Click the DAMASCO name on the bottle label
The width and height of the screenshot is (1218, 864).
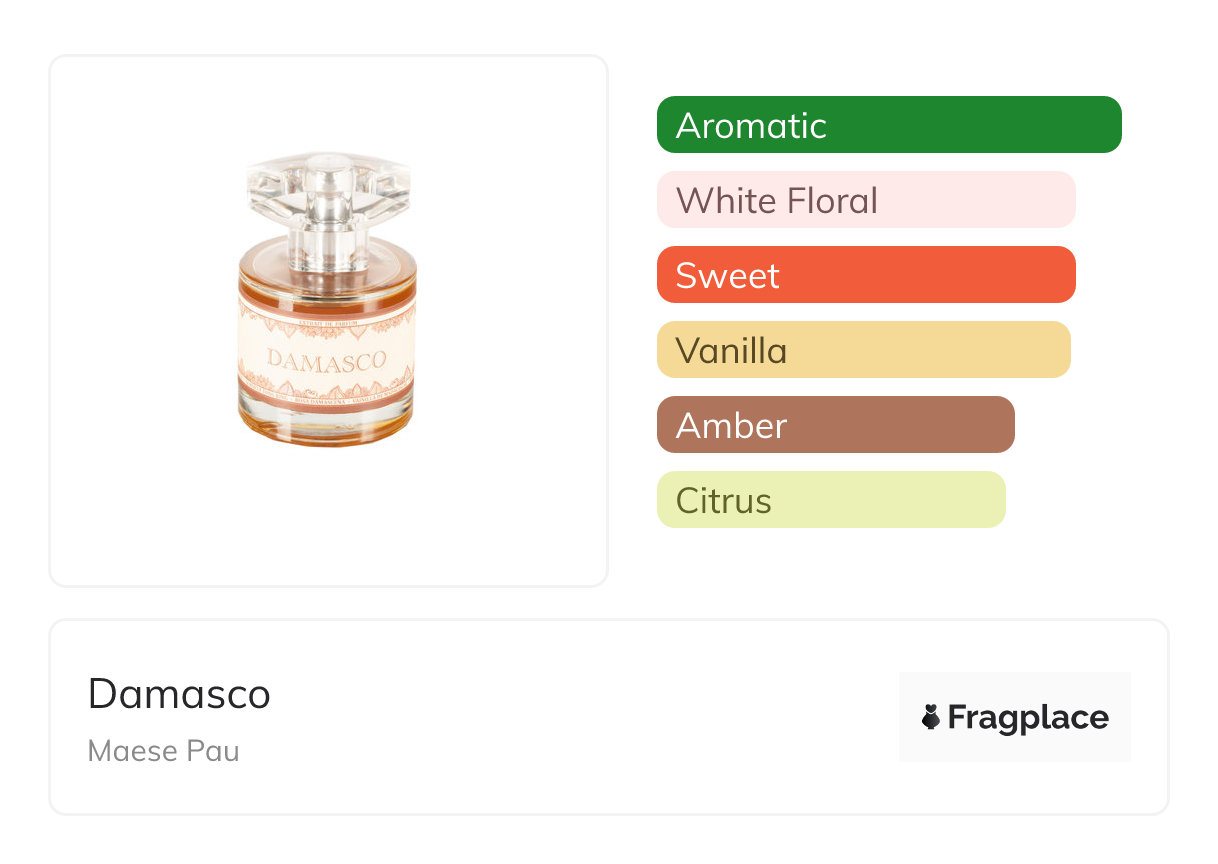pyautogui.click(x=327, y=361)
